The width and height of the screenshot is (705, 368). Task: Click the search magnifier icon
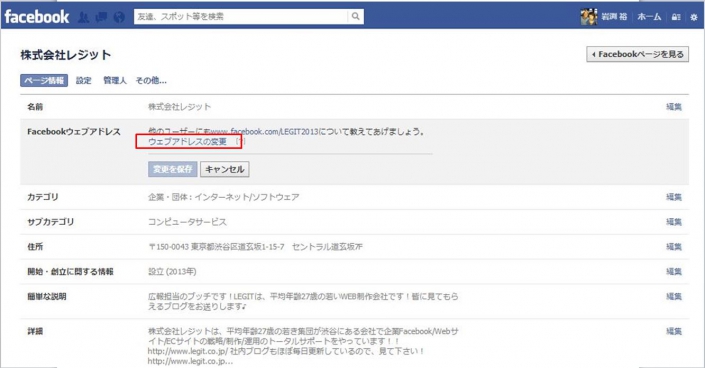tap(355, 17)
